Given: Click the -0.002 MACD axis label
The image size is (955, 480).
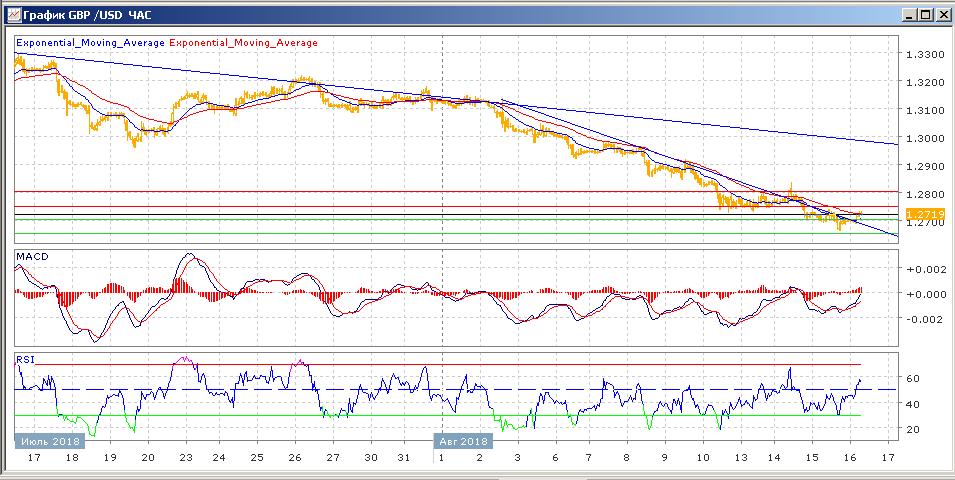Looking at the screenshot, I should pyautogui.click(x=924, y=320).
